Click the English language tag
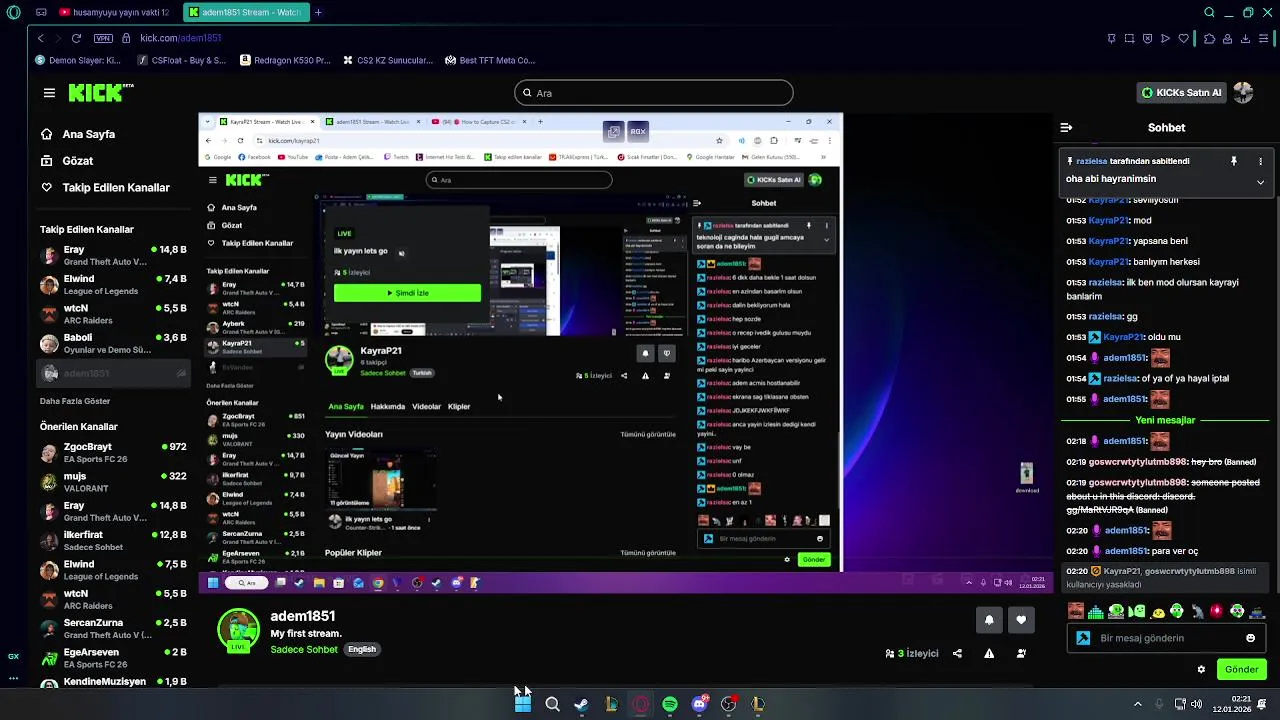This screenshot has height=720, width=1280. 362,650
